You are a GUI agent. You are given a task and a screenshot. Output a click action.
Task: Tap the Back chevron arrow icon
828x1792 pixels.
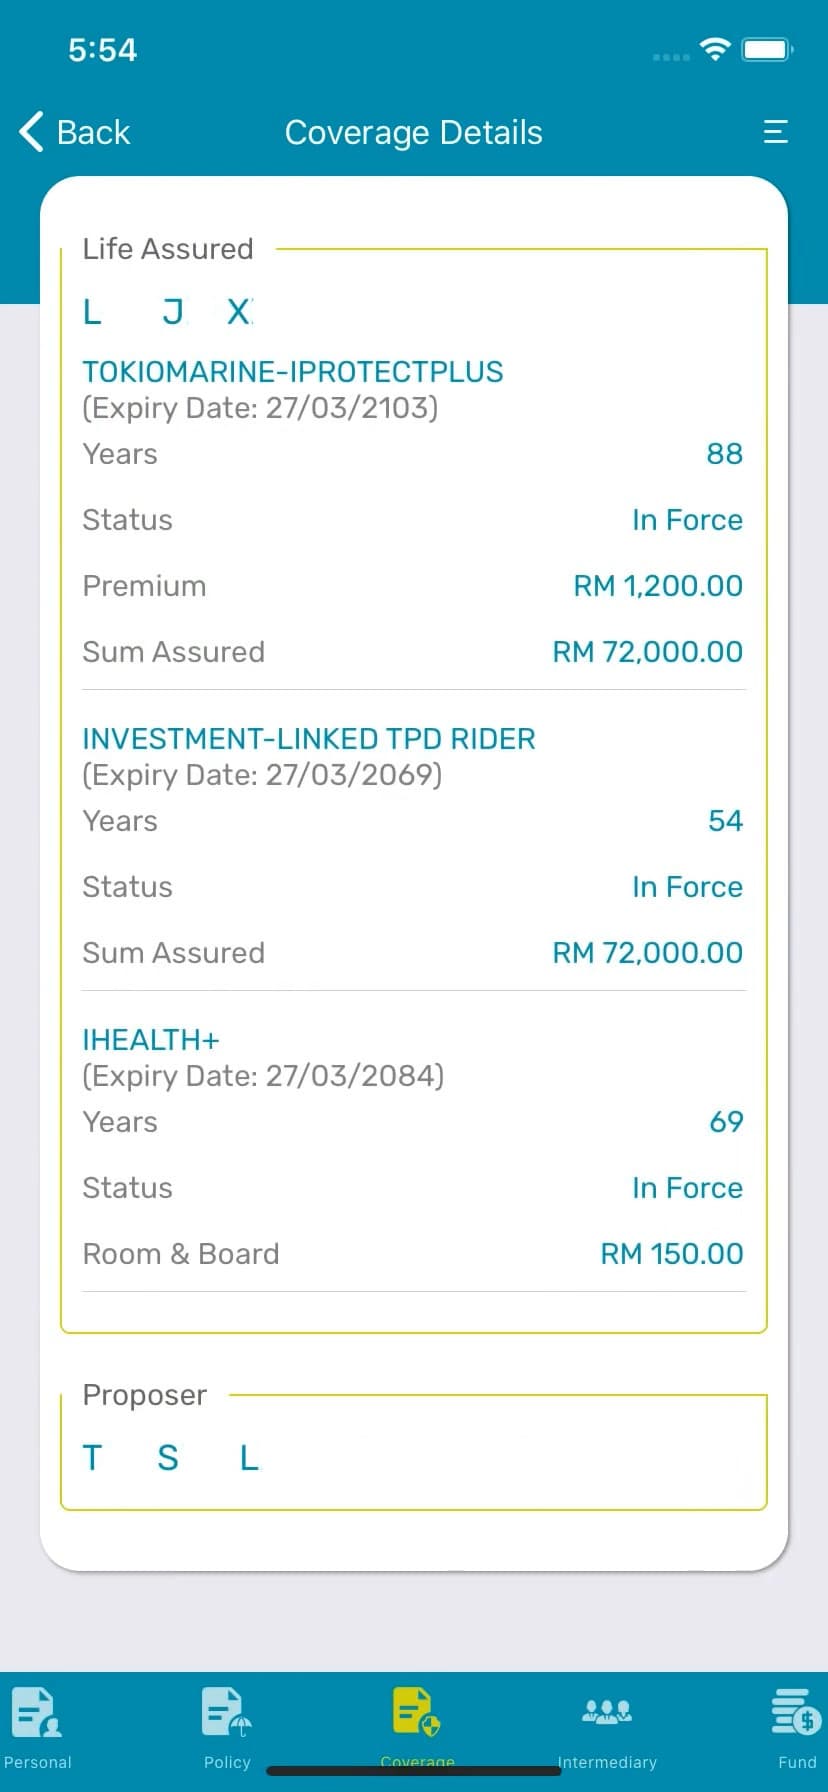(32, 131)
